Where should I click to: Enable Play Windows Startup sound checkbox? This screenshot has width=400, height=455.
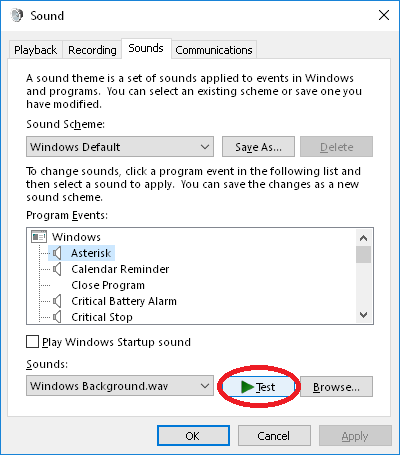pos(32,342)
